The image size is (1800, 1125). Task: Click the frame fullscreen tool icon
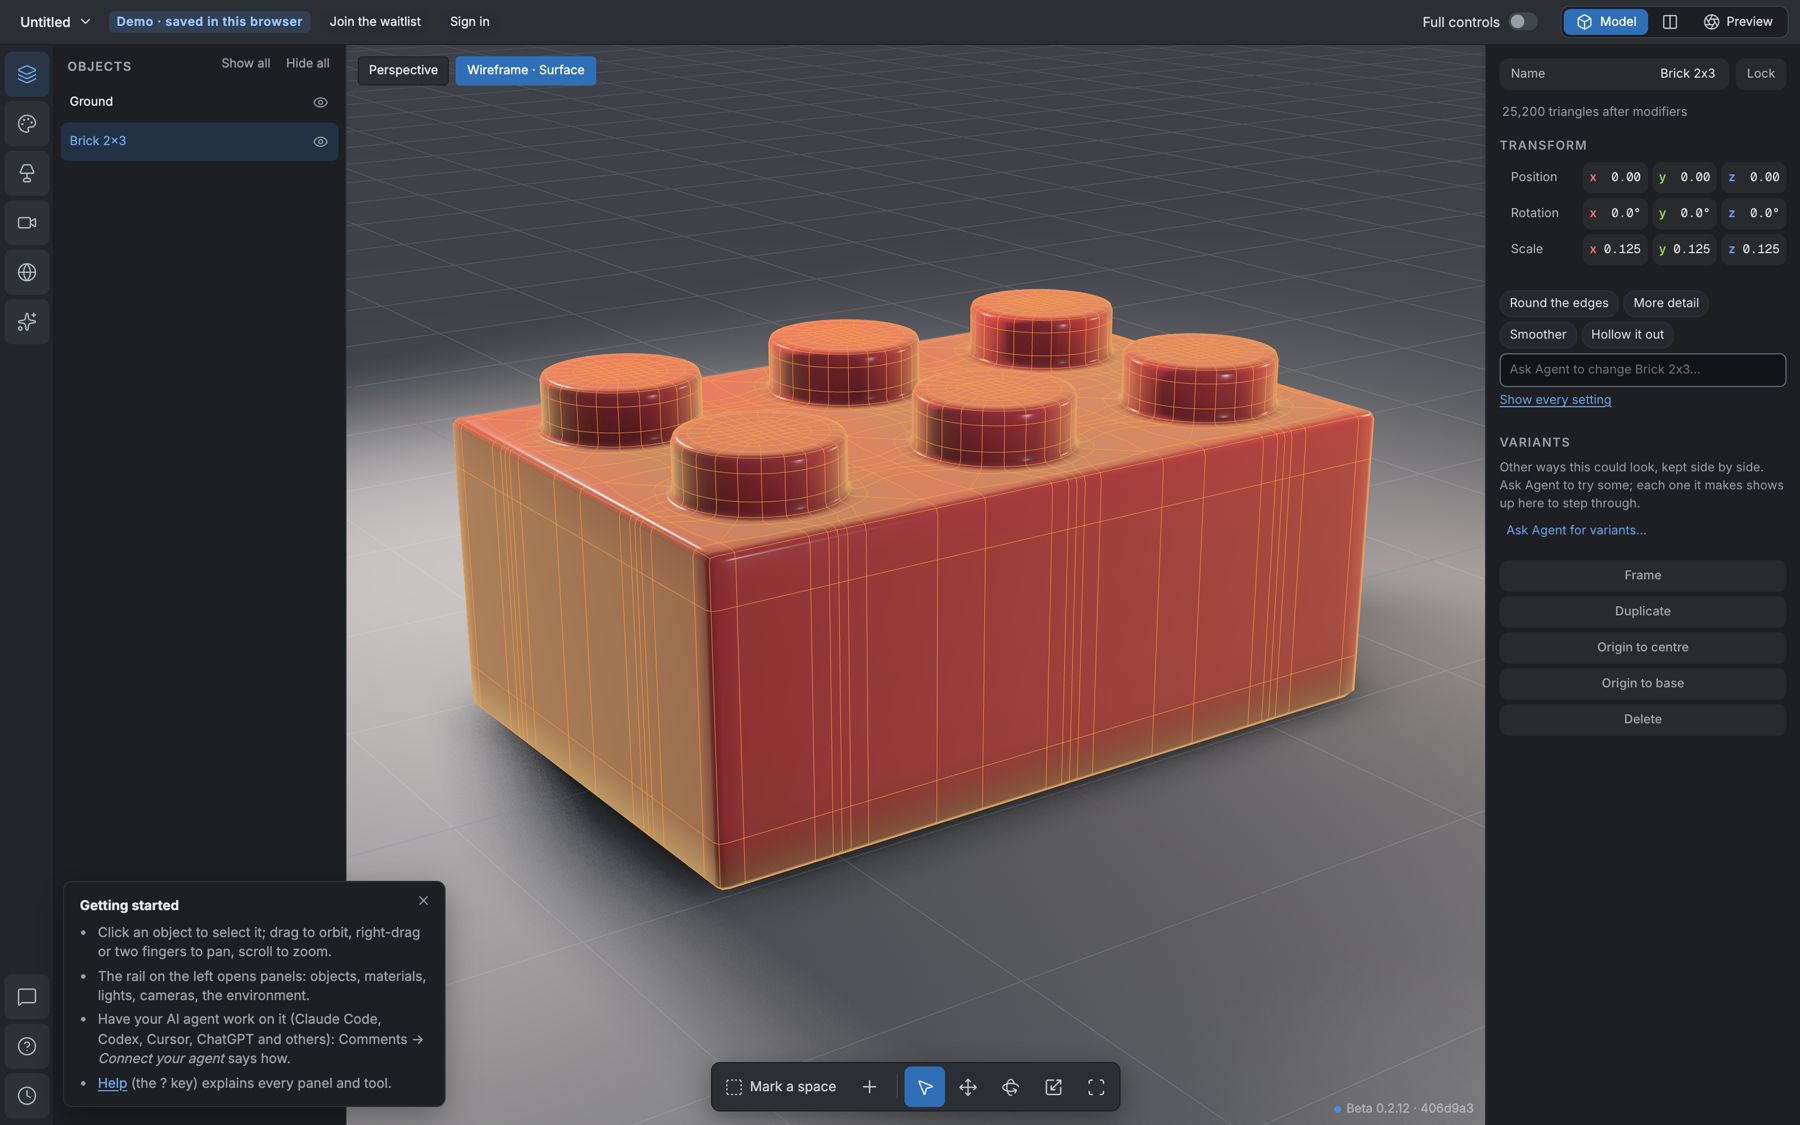1096,1087
